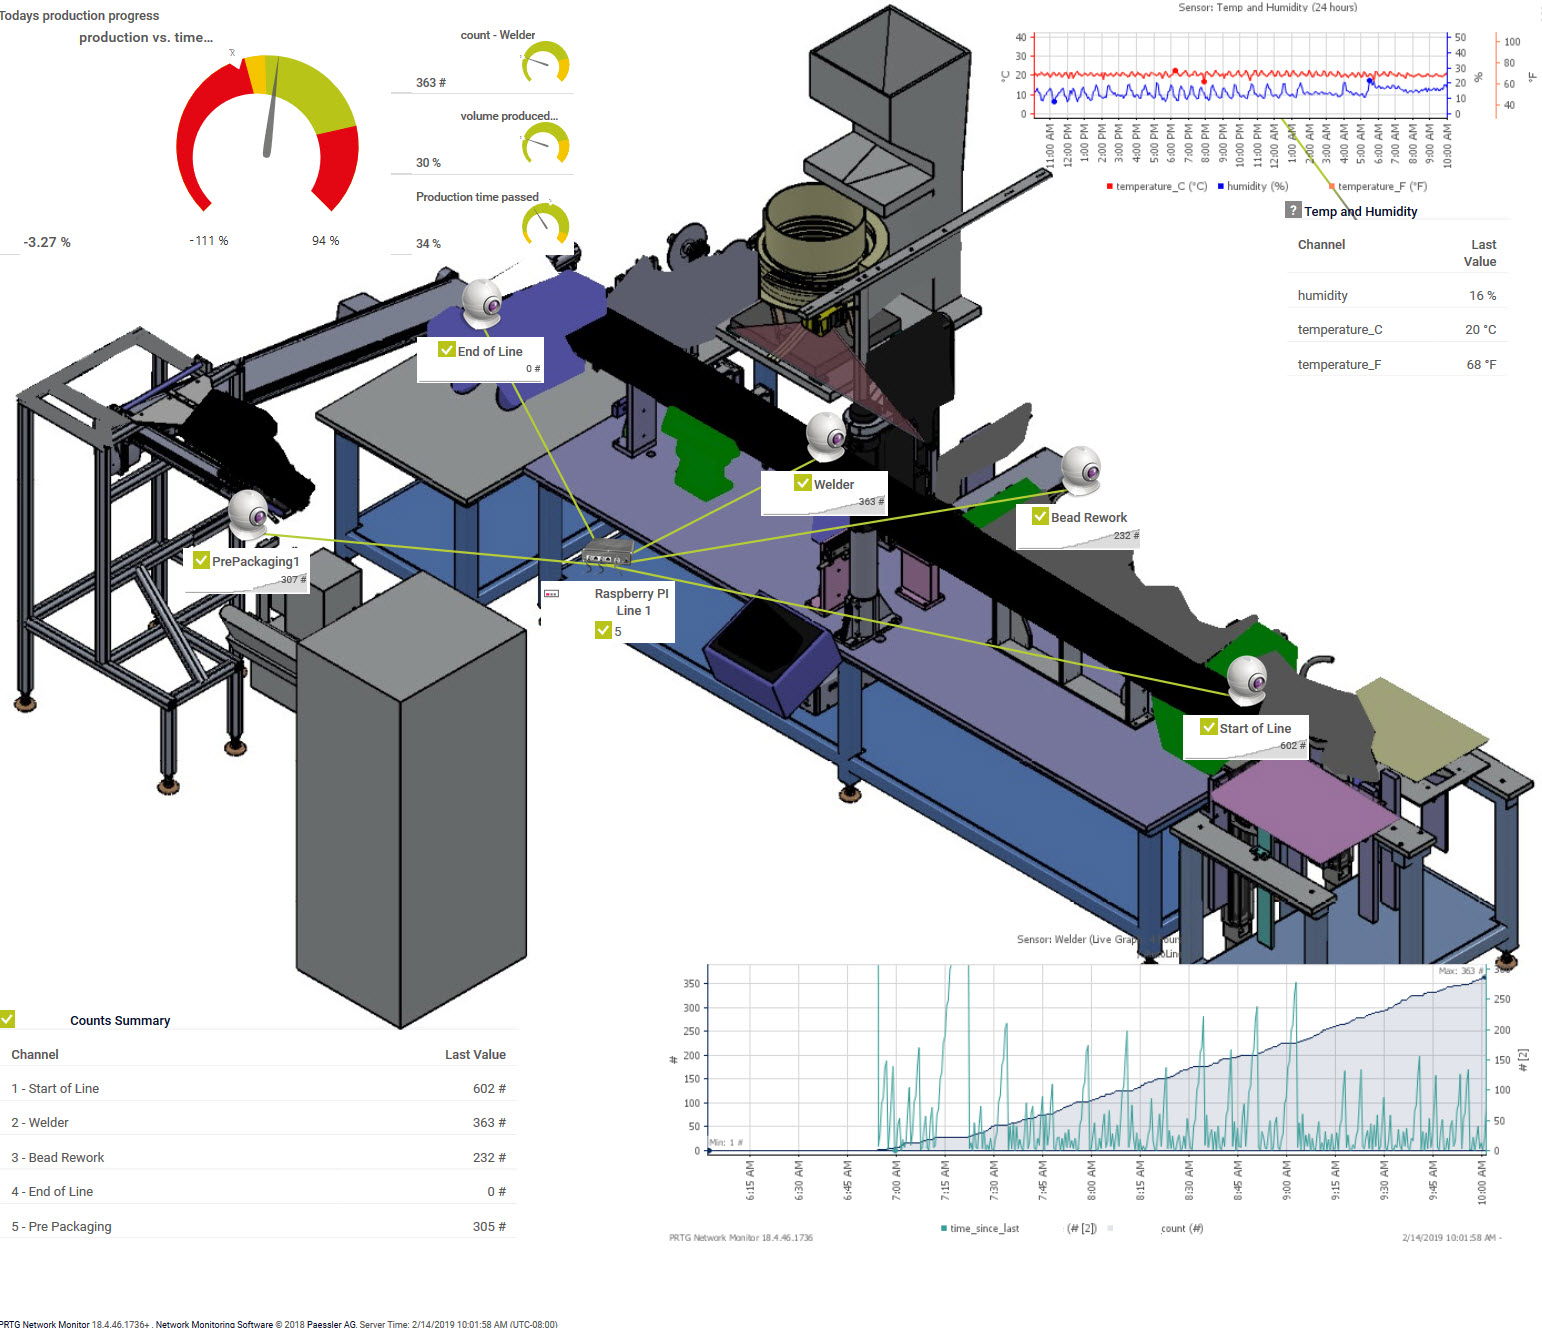The image size is (1542, 1328).
Task: Uncheck the Raspberry PI Line 1 checkbox
Action: click(603, 630)
